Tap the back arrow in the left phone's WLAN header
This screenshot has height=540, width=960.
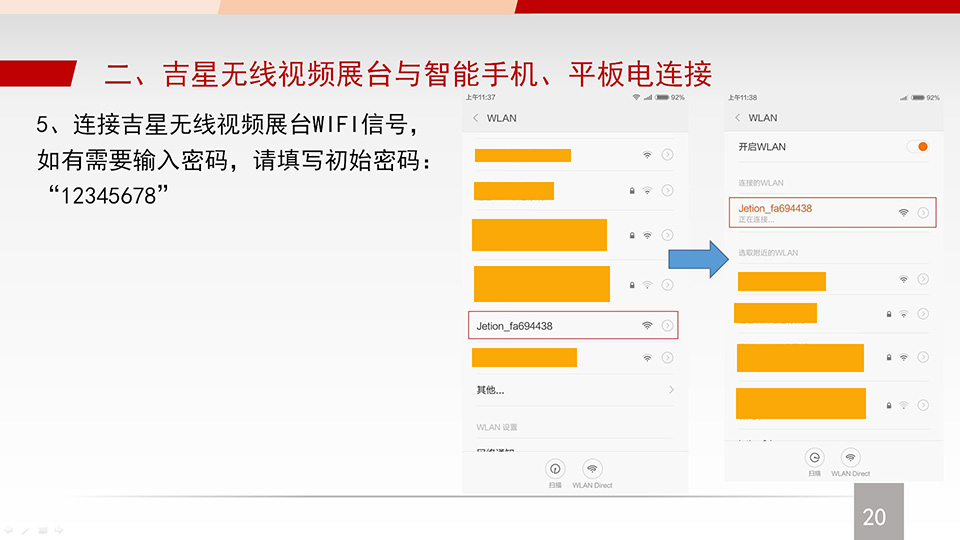[x=476, y=118]
